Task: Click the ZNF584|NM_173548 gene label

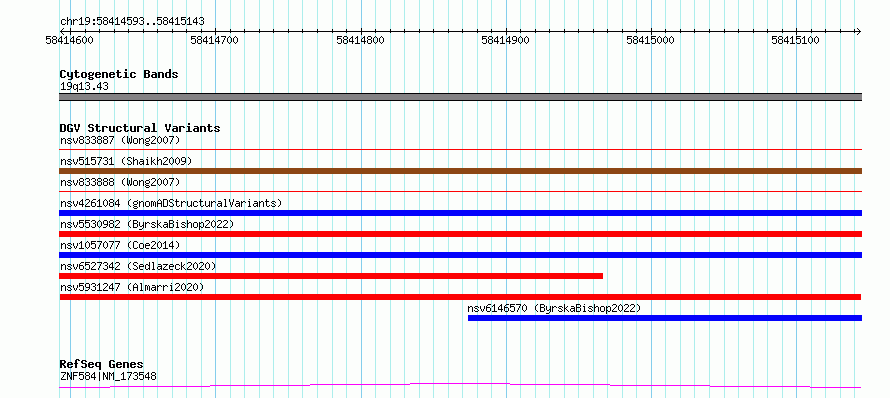Action: point(108,376)
